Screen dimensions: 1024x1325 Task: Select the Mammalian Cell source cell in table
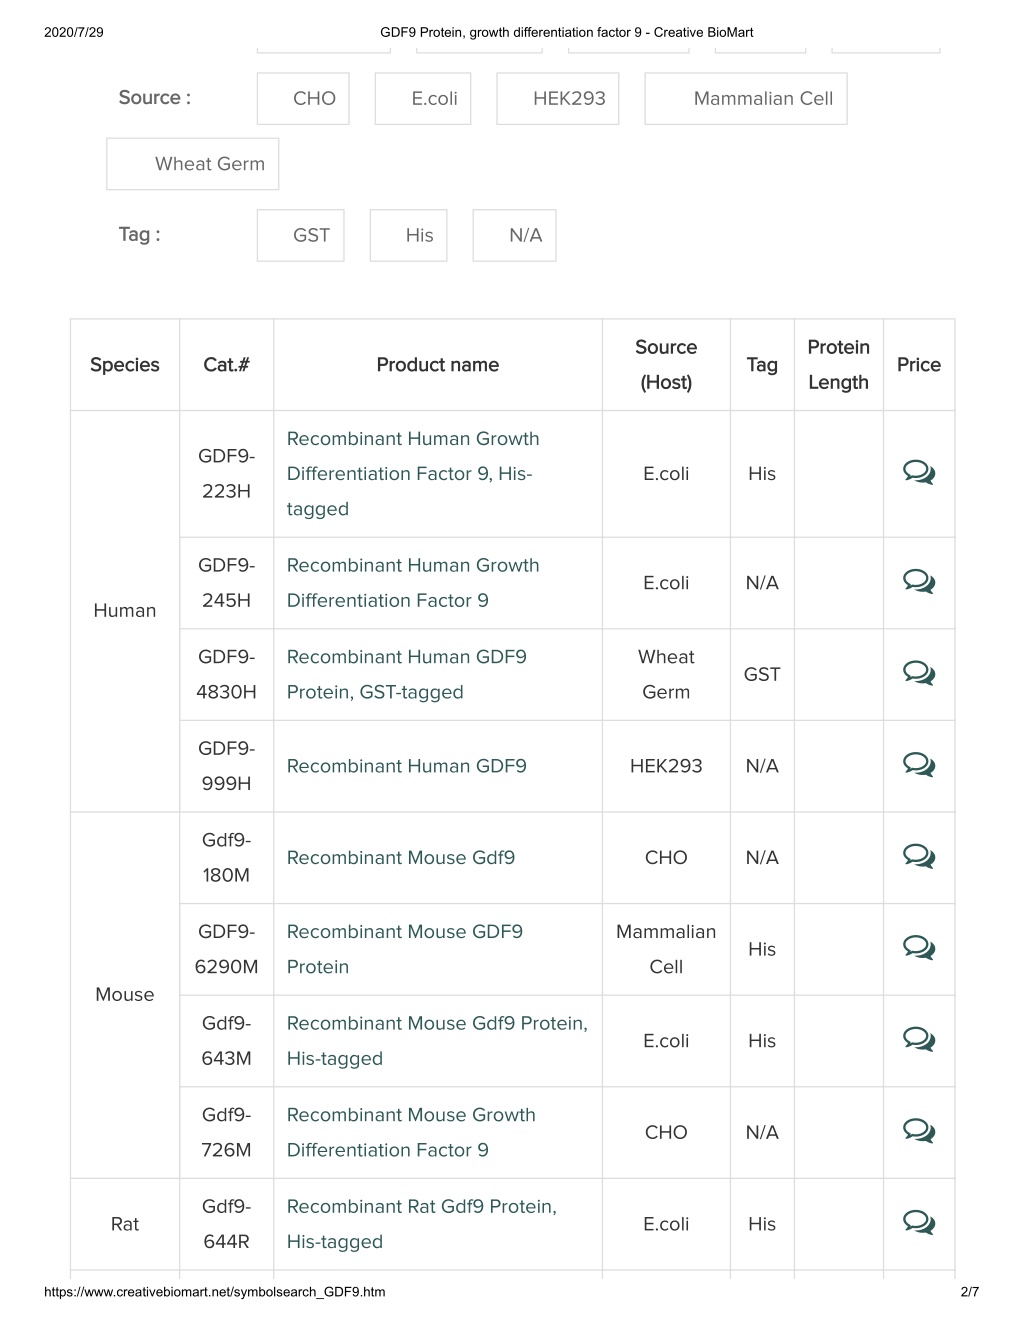pos(666,949)
